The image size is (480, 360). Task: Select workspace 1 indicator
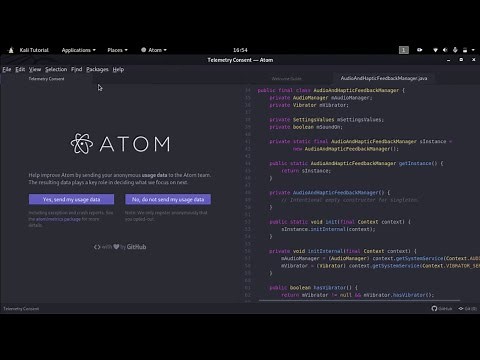[403, 50]
